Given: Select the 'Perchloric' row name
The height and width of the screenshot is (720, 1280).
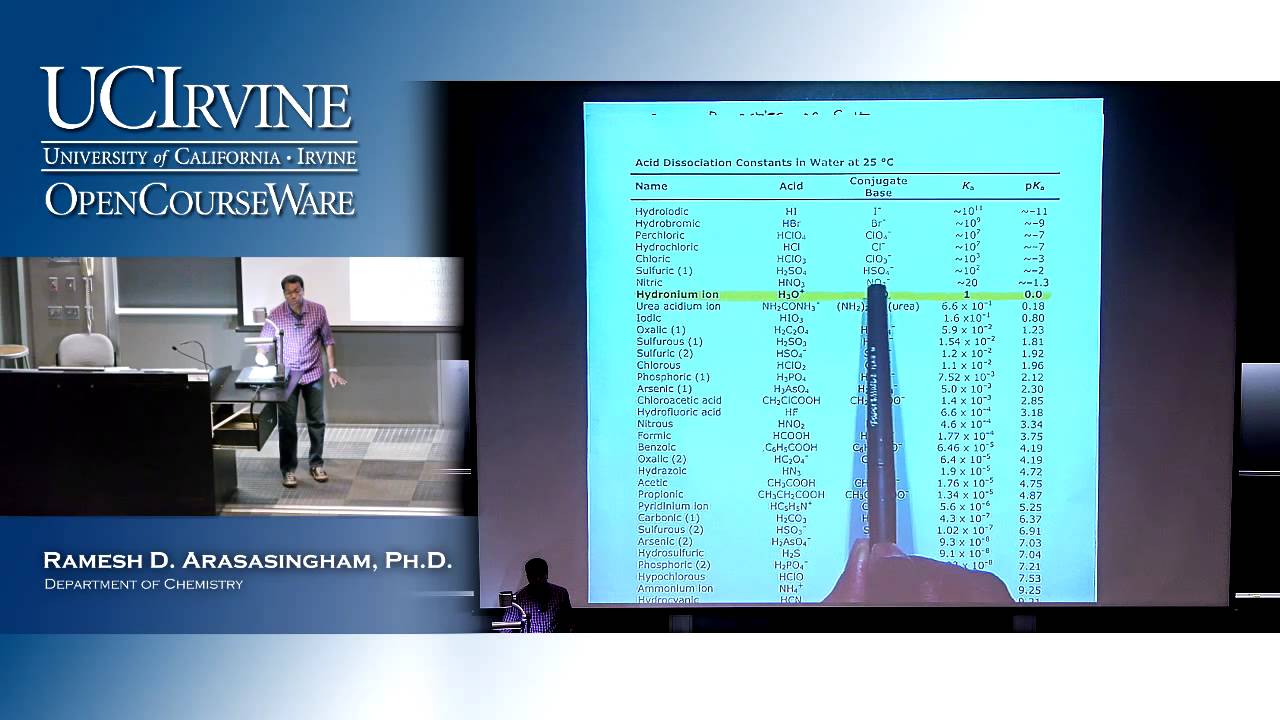Looking at the screenshot, I should pos(661,235).
